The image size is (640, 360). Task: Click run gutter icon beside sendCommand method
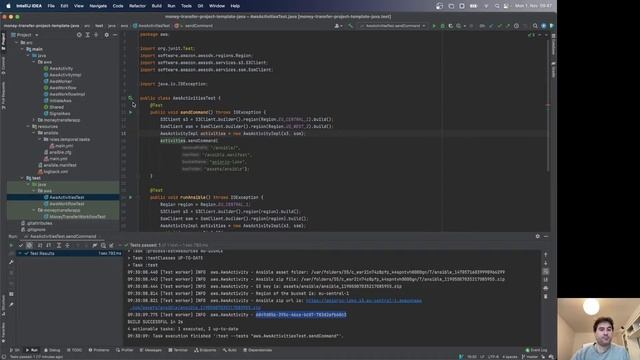pos(131,112)
